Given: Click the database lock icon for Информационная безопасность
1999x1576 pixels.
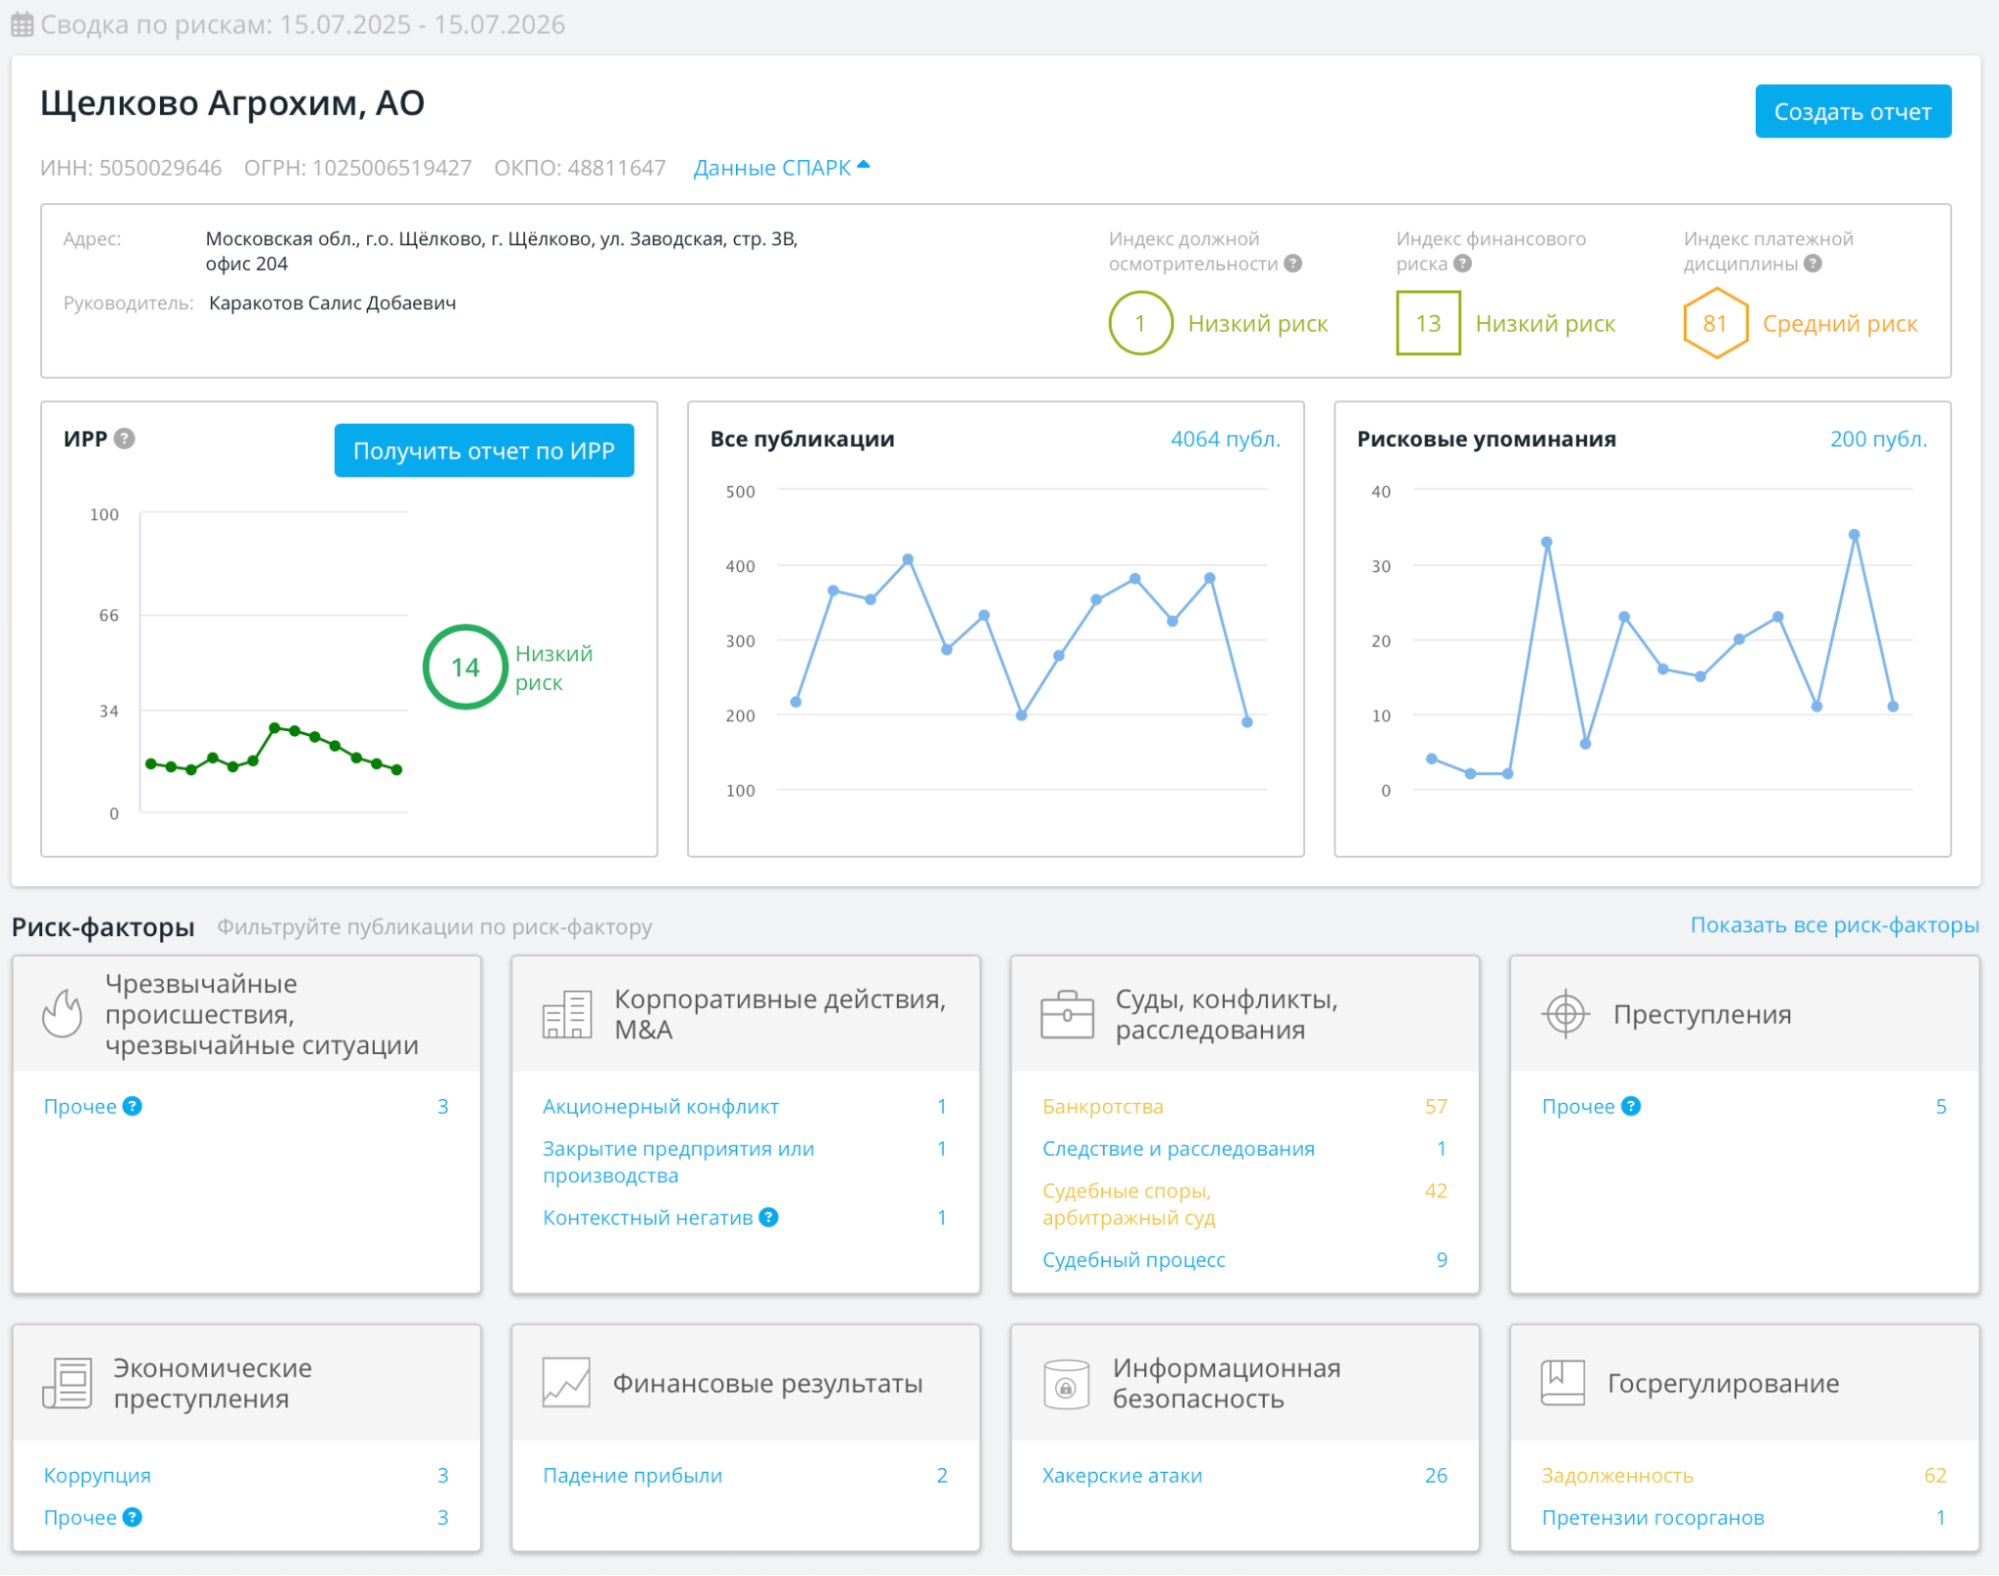Looking at the screenshot, I should pos(1066,1383).
